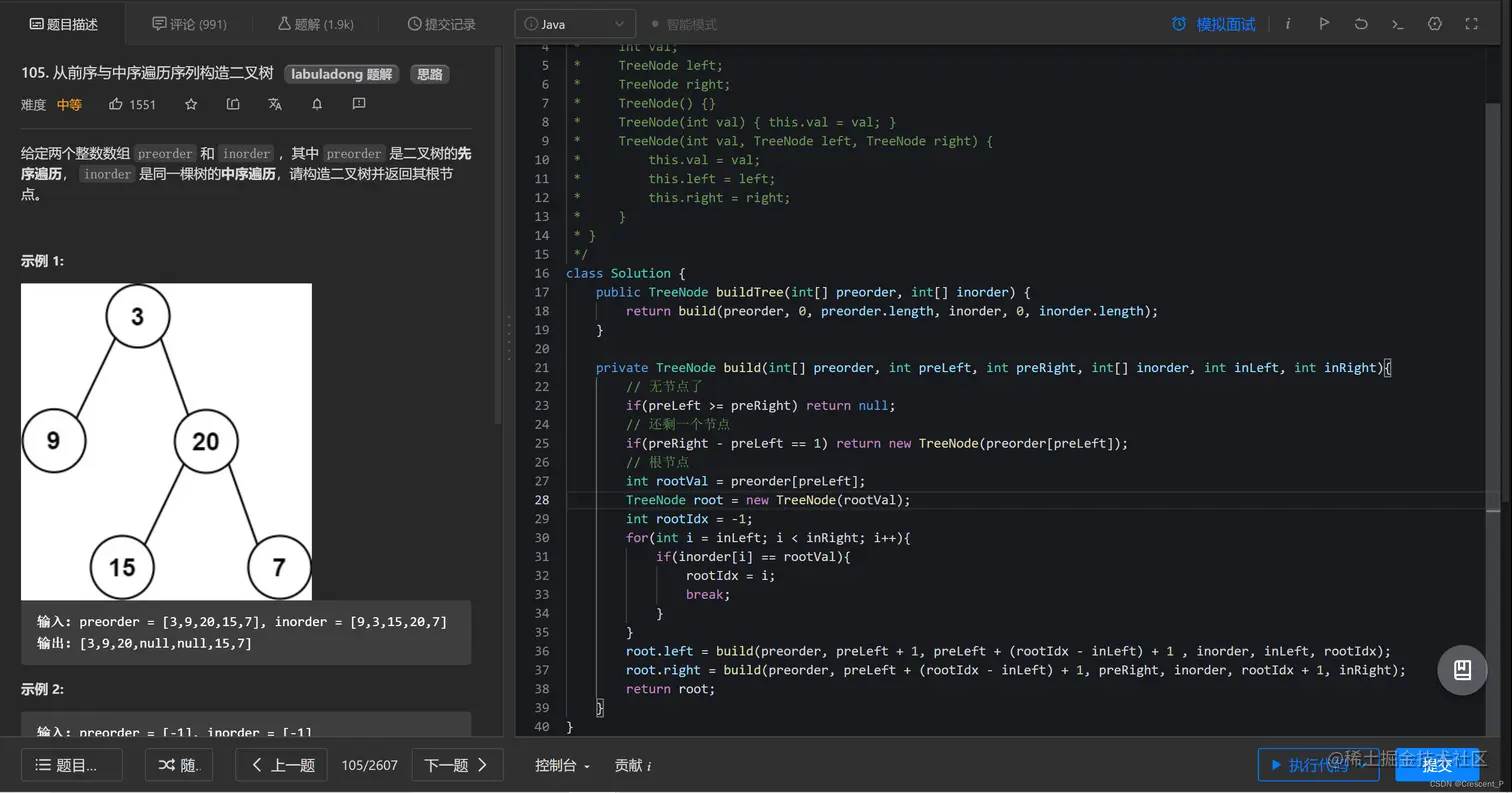Submit solution with 提交 button
The height and width of the screenshot is (793, 1512).
pyautogui.click(x=1437, y=765)
